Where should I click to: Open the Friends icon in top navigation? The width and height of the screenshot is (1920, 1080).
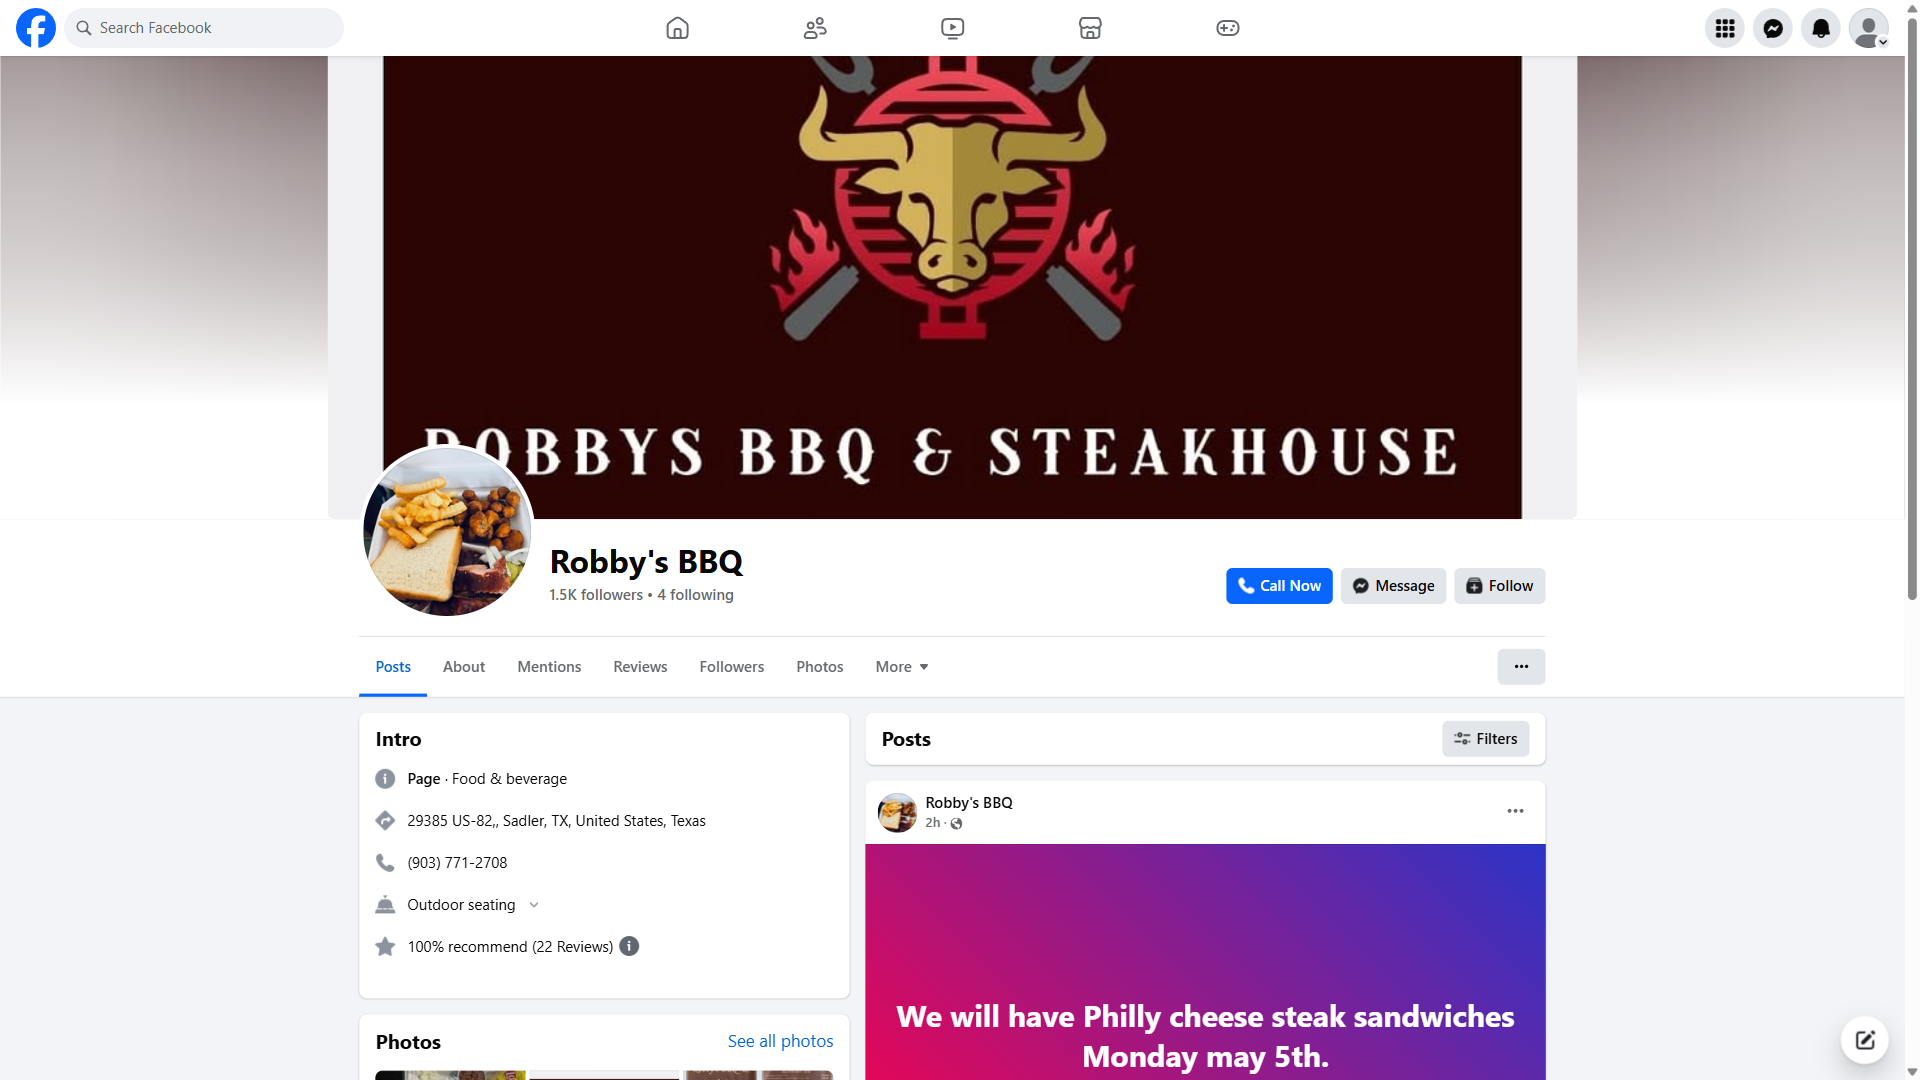(x=815, y=28)
